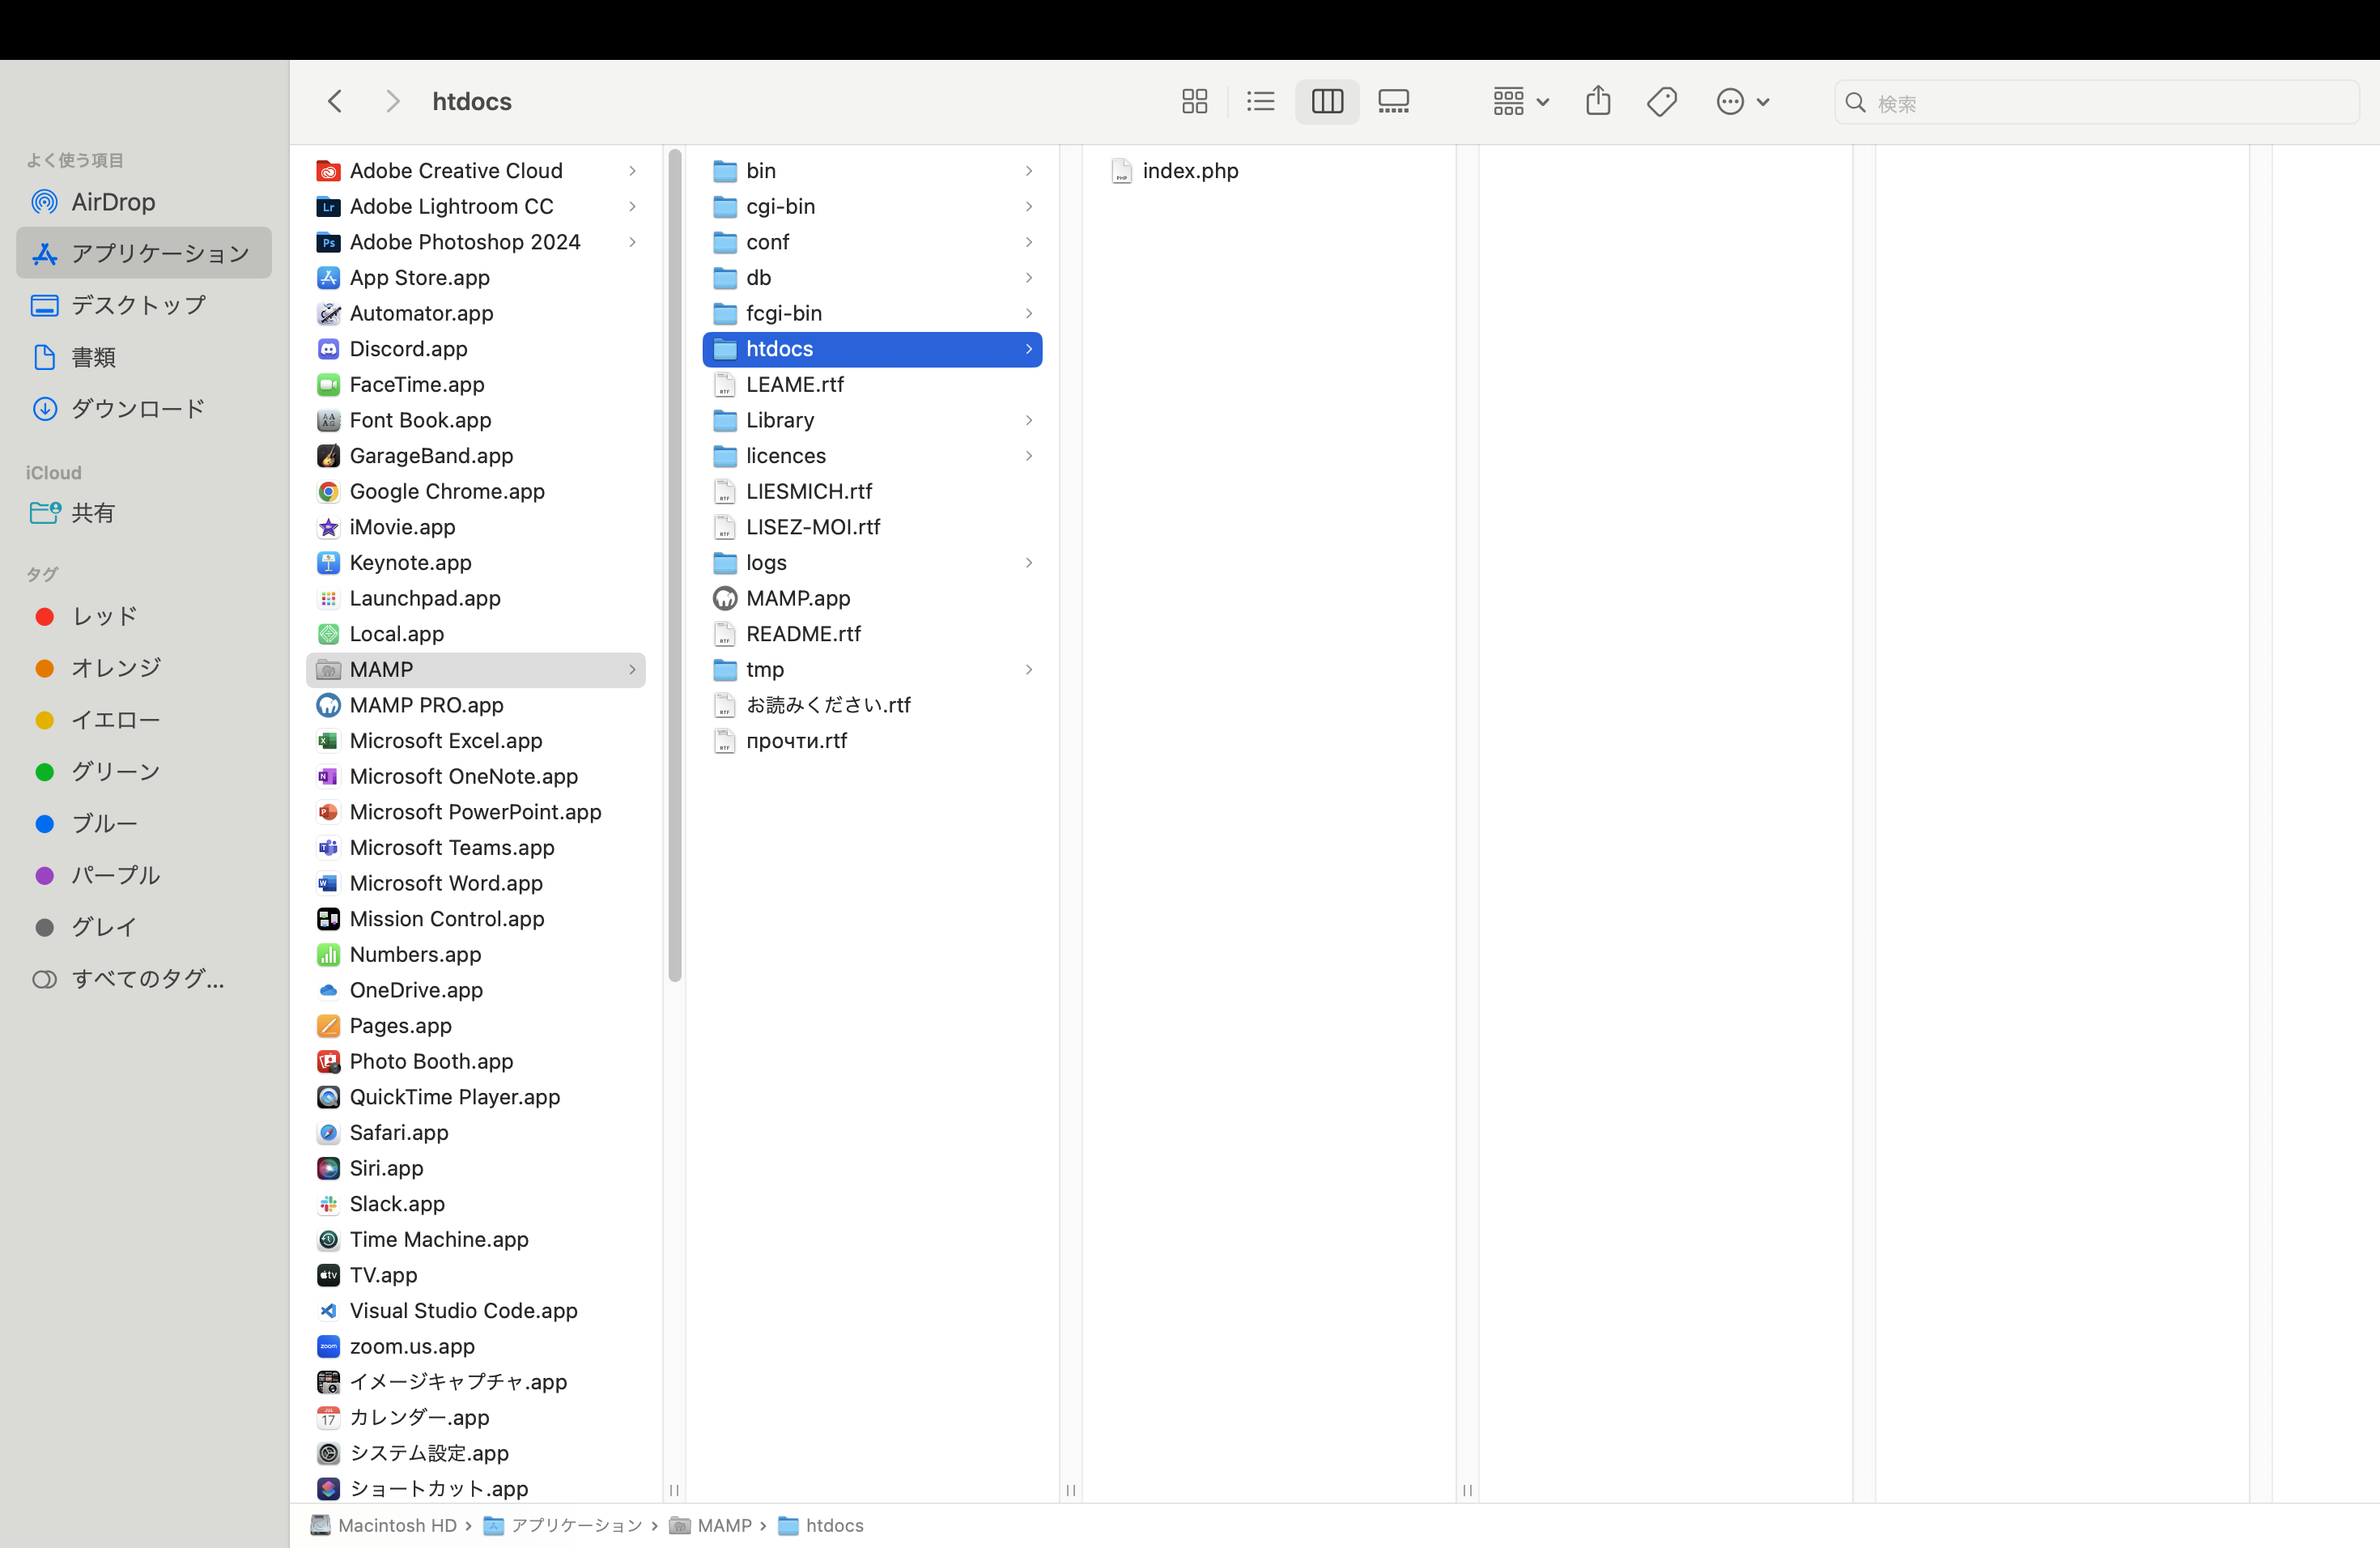Select MAMP.app in the MAMP column

click(x=872, y=598)
